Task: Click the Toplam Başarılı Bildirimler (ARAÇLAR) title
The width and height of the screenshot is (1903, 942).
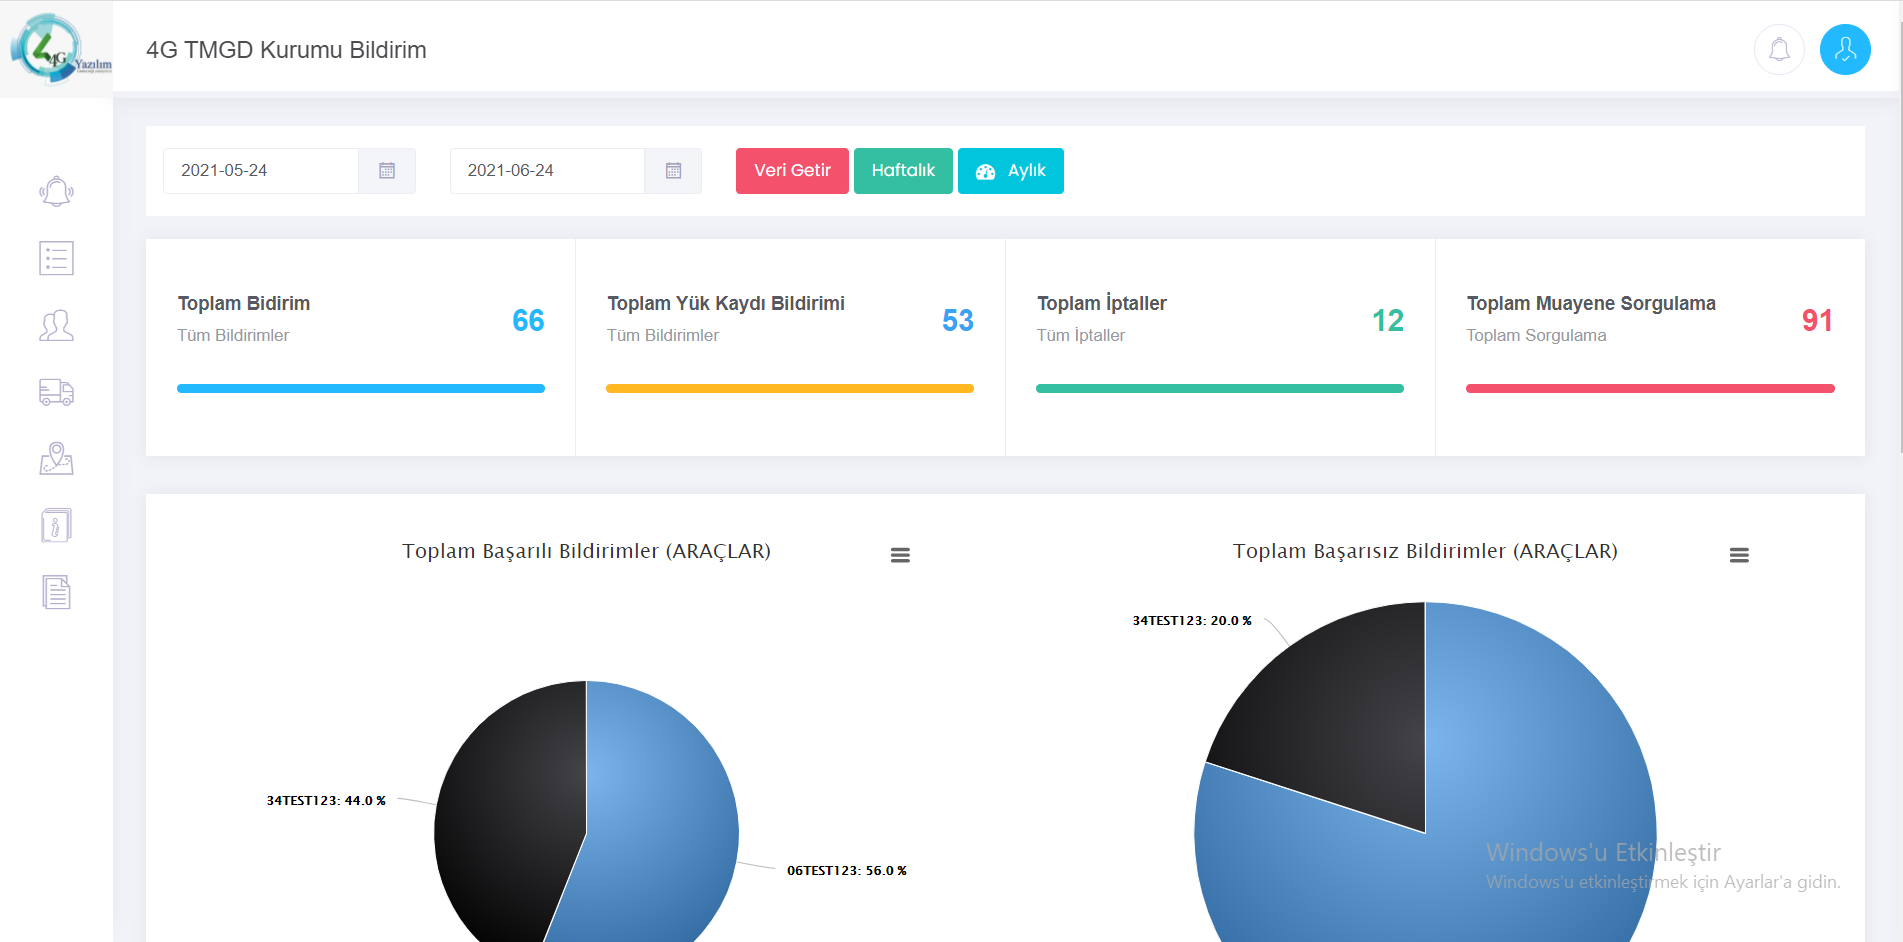Action: coord(586,551)
